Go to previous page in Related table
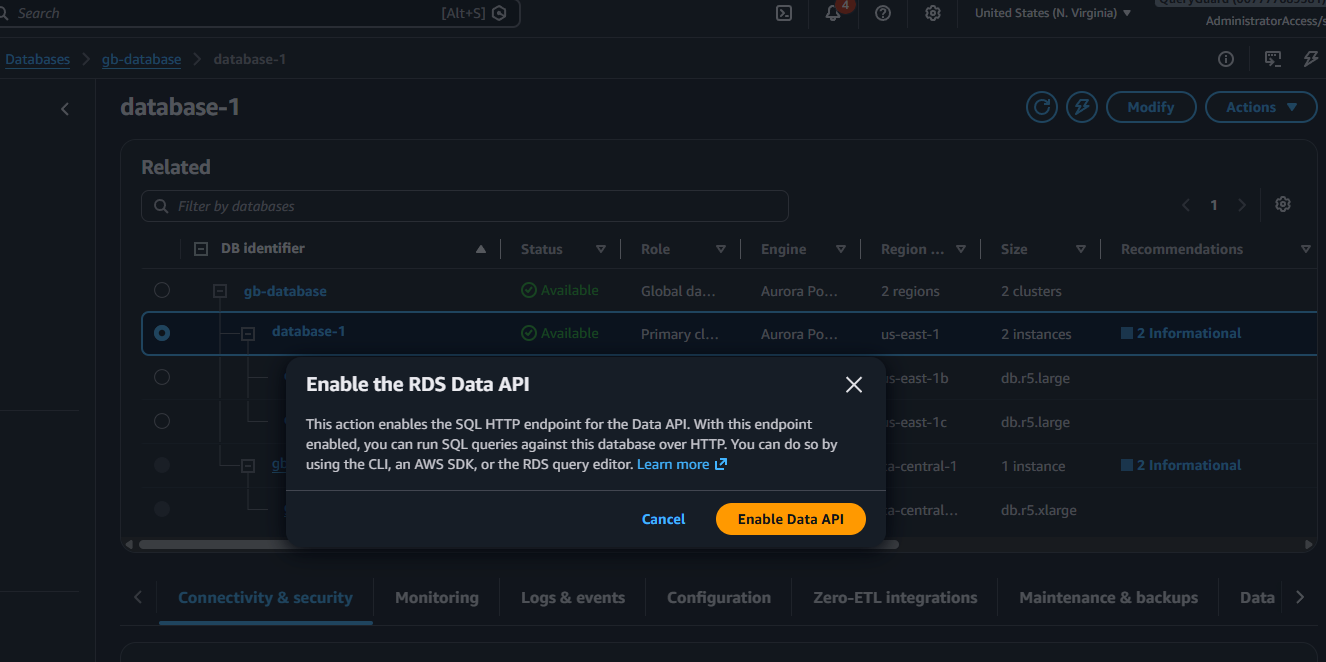This screenshot has height=662, width=1326. click(x=1186, y=205)
